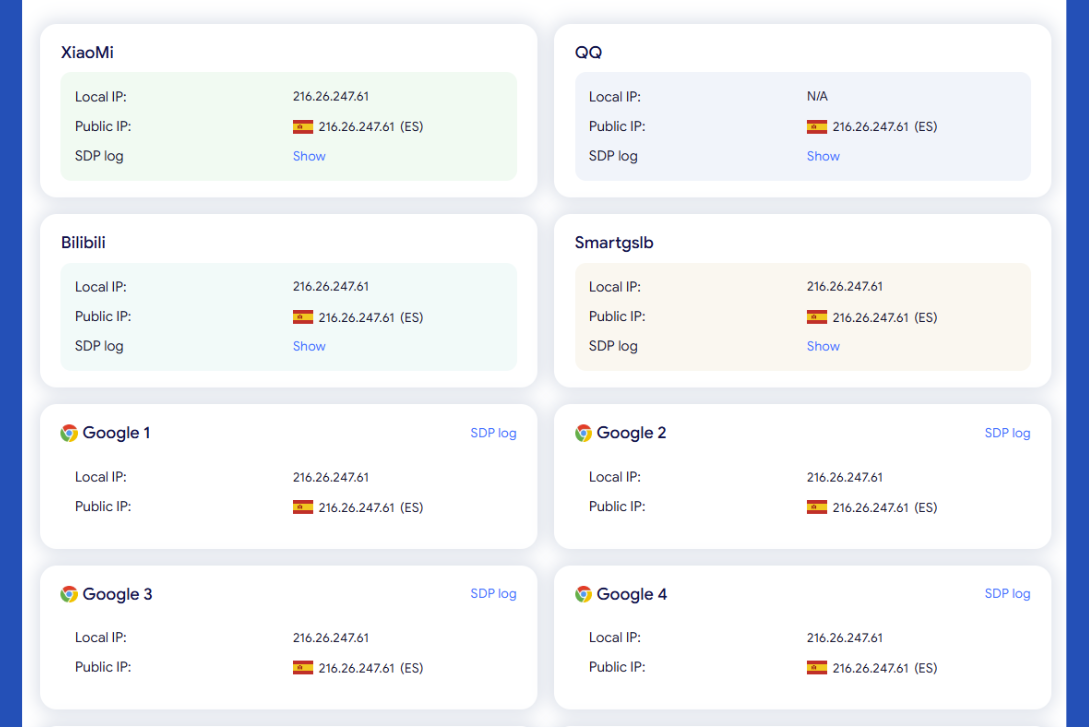Show the Smartgslb SDP log
The width and height of the screenshot is (1089, 727).
click(x=823, y=346)
